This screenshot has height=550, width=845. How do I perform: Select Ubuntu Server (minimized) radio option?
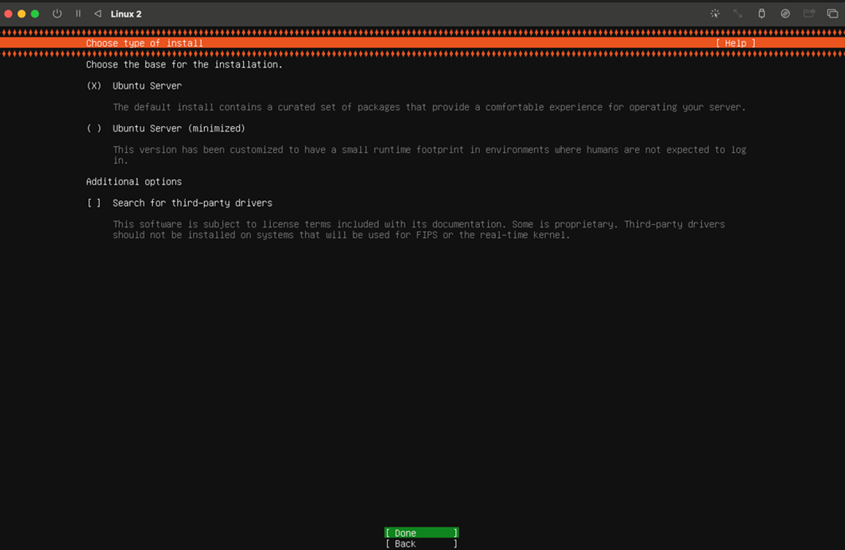(94, 128)
